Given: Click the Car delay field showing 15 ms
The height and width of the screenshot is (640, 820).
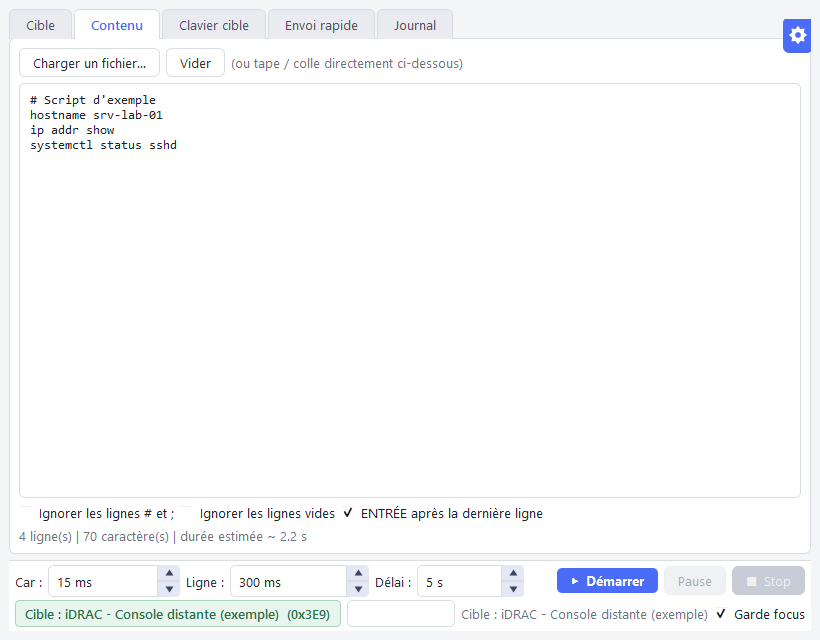Looking at the screenshot, I should click(x=103, y=581).
